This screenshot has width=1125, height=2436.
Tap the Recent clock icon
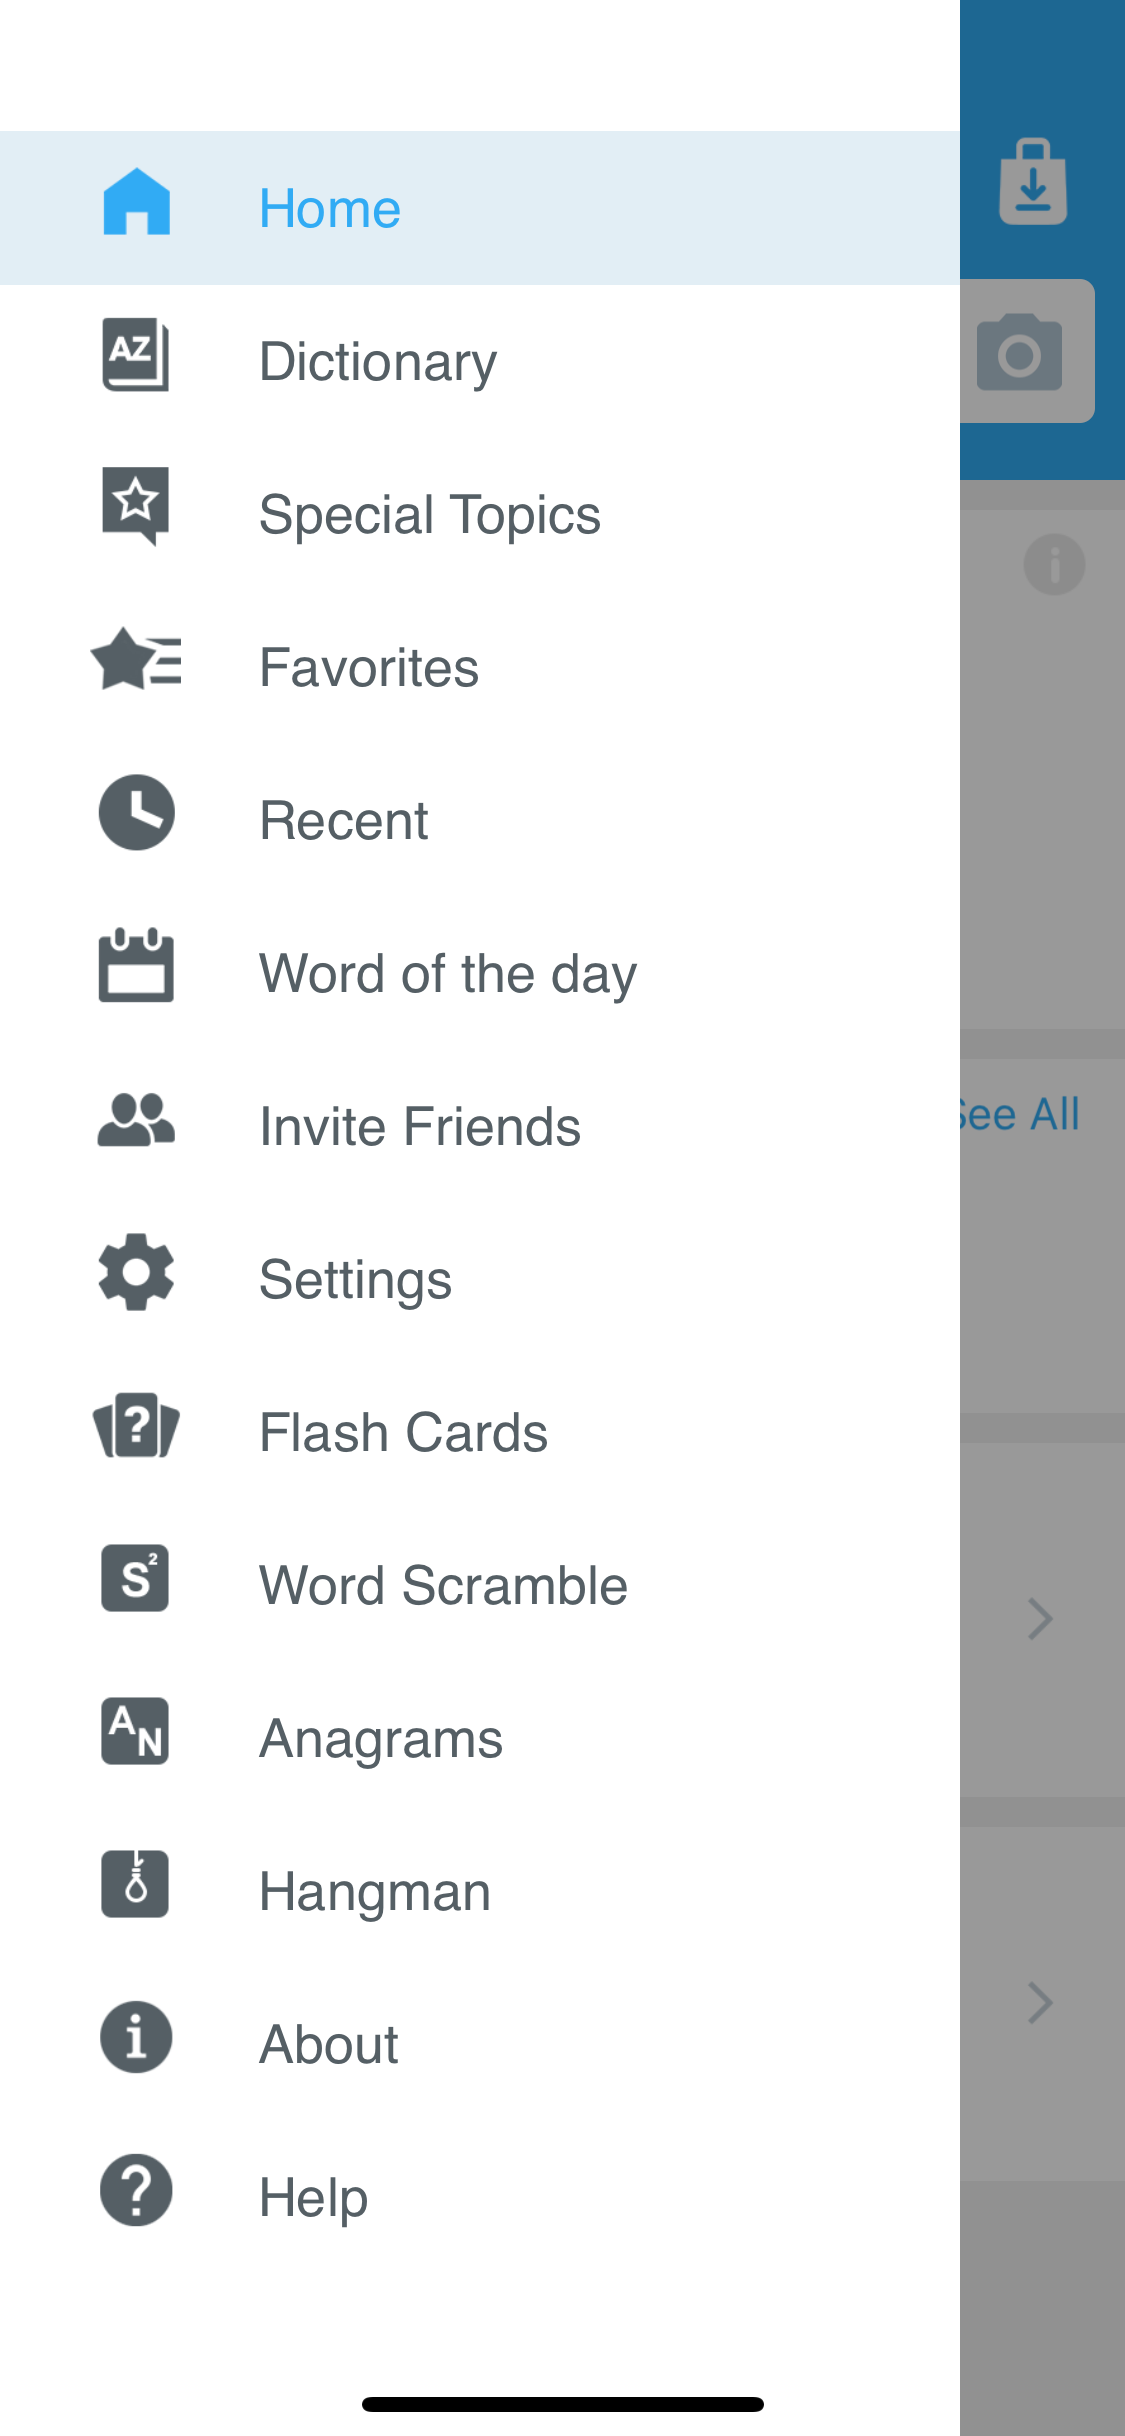click(x=136, y=812)
